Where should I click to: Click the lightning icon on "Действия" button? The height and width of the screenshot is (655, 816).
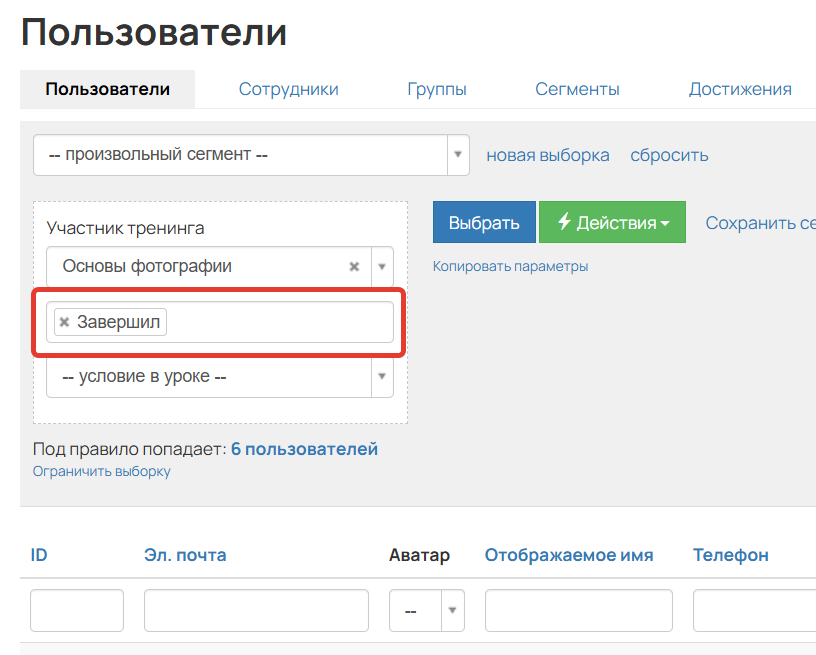coord(564,222)
